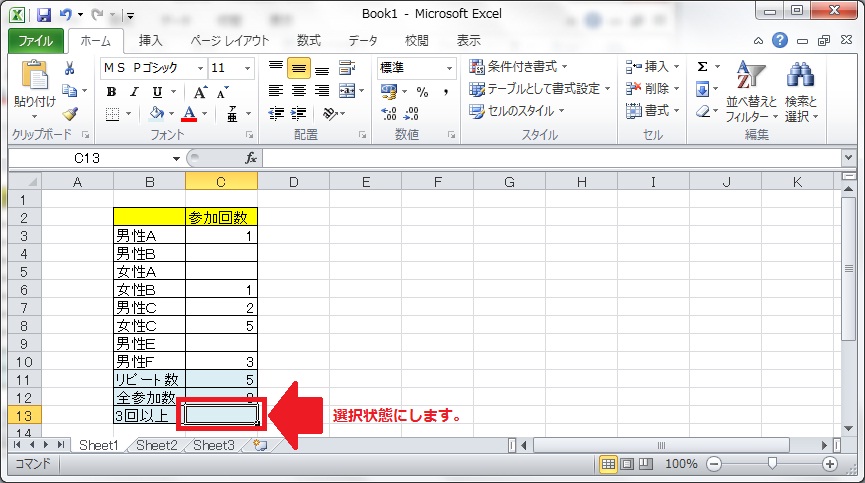Open Find and Select binoculars
The image size is (865, 483).
click(801, 92)
